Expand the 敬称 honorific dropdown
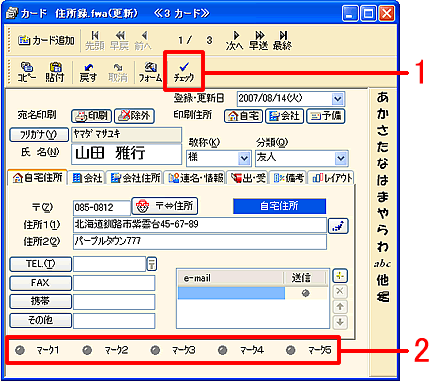This screenshot has height=382, width=429. click(245, 158)
